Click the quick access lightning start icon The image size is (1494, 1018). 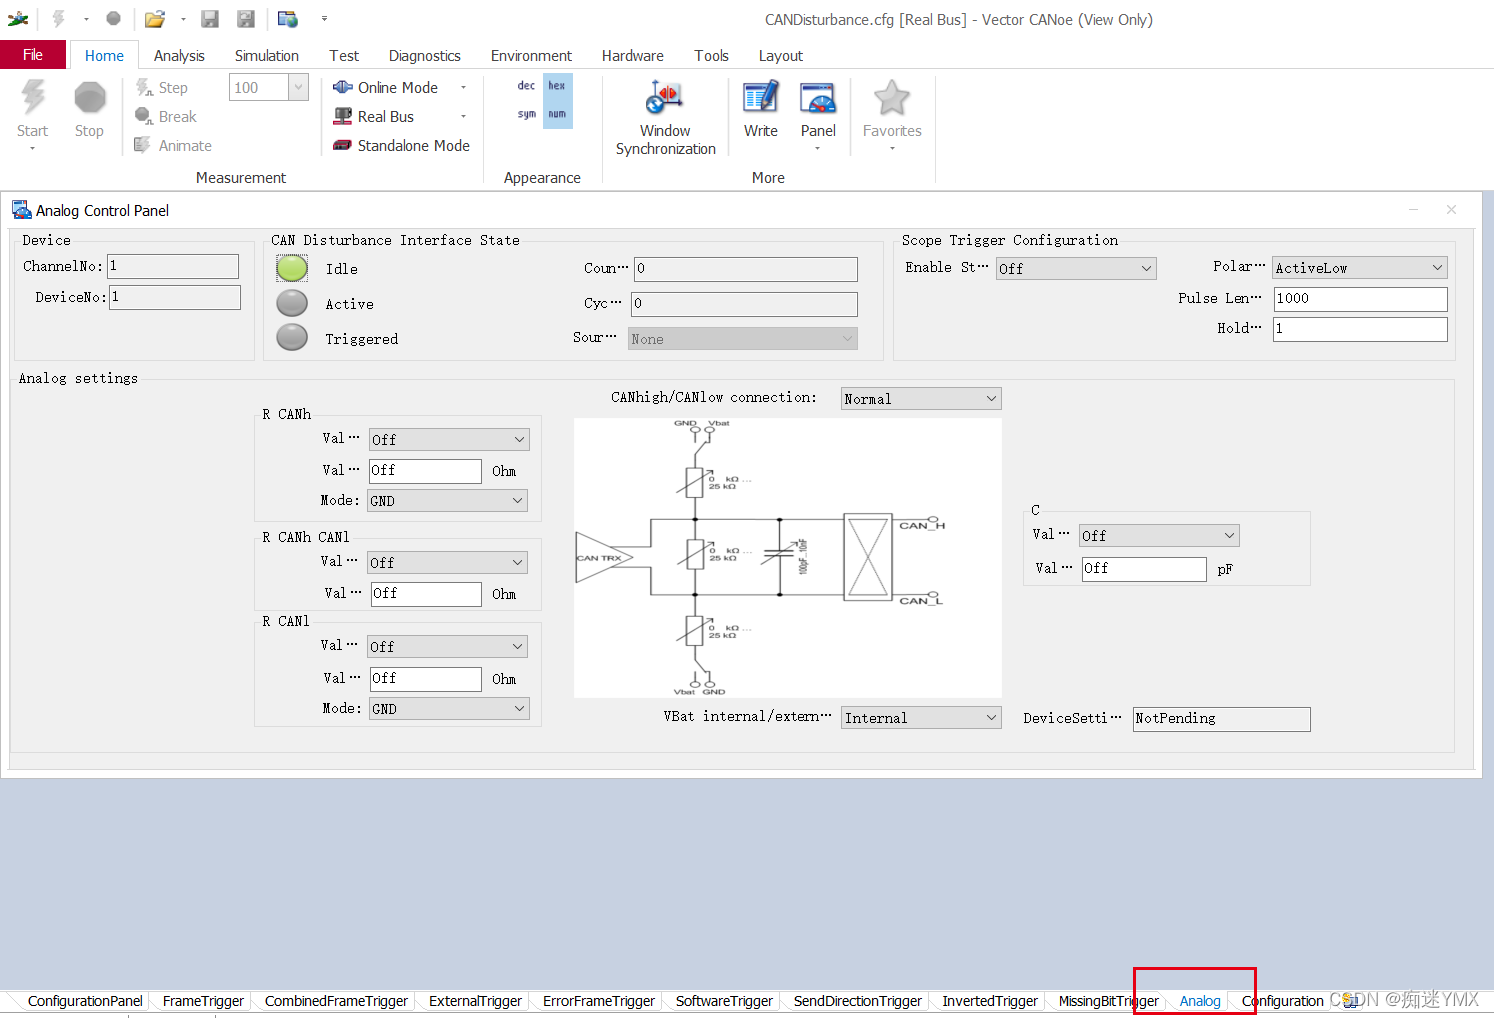point(59,19)
